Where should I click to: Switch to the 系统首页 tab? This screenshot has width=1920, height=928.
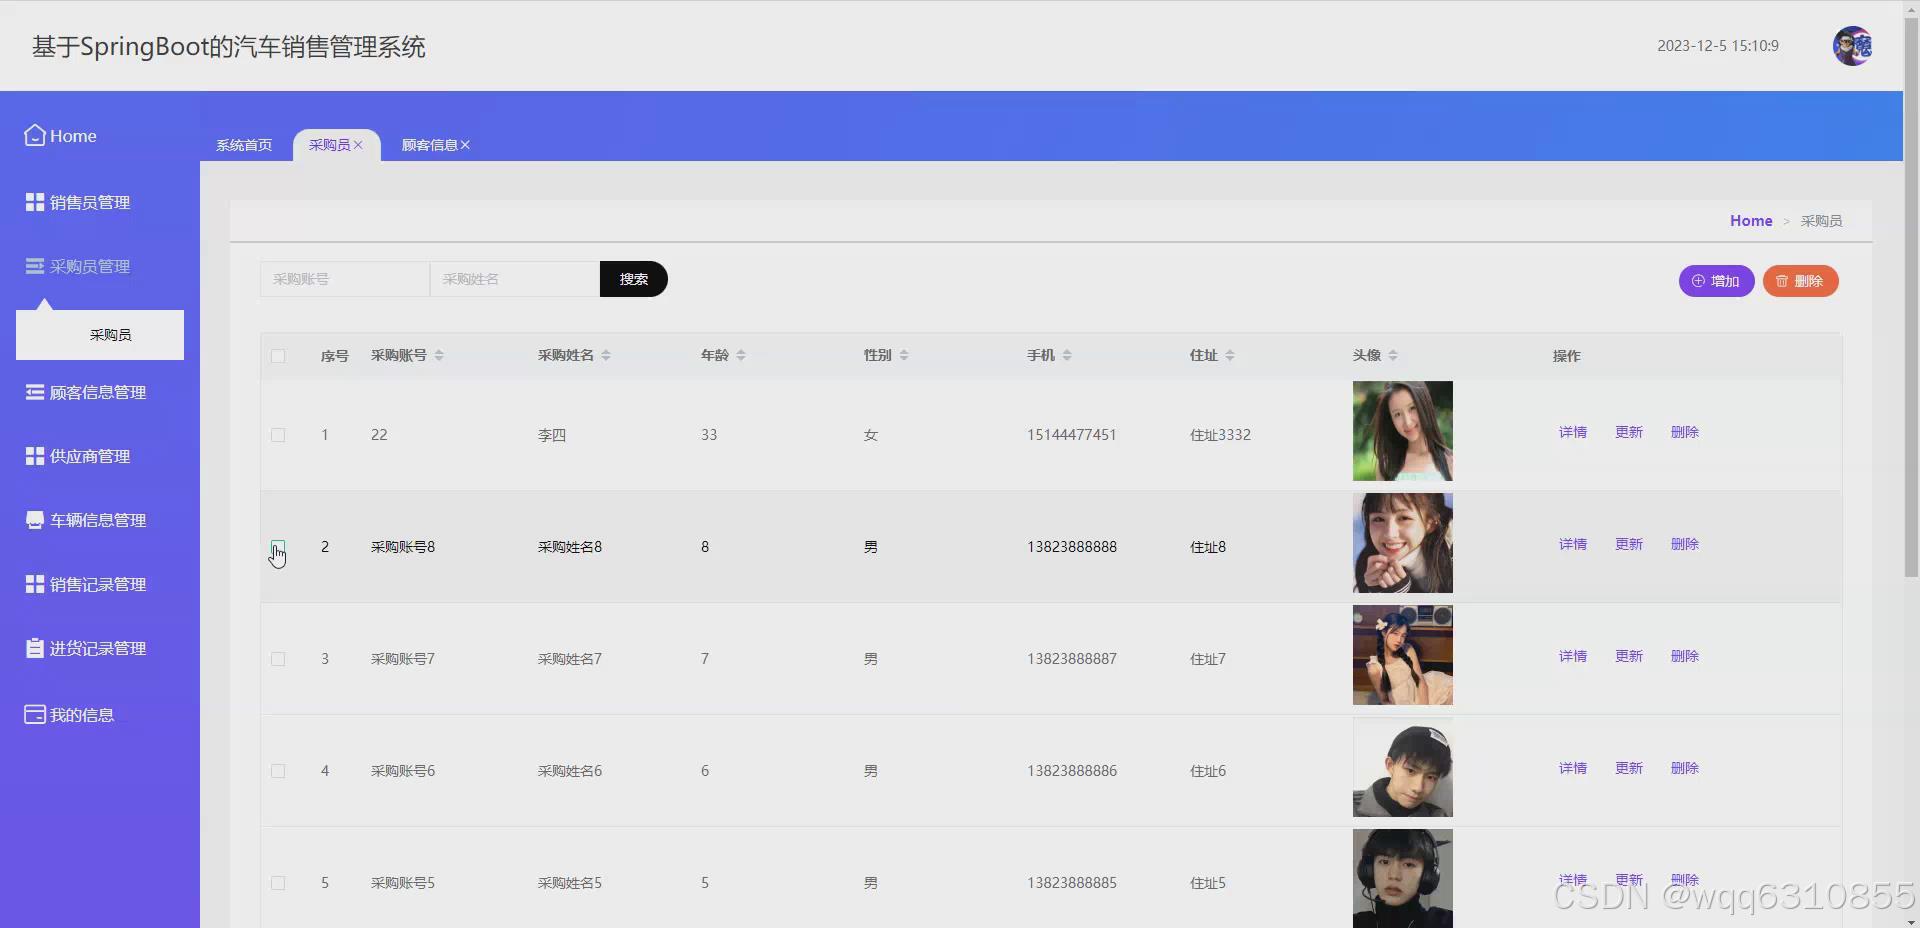pos(244,145)
